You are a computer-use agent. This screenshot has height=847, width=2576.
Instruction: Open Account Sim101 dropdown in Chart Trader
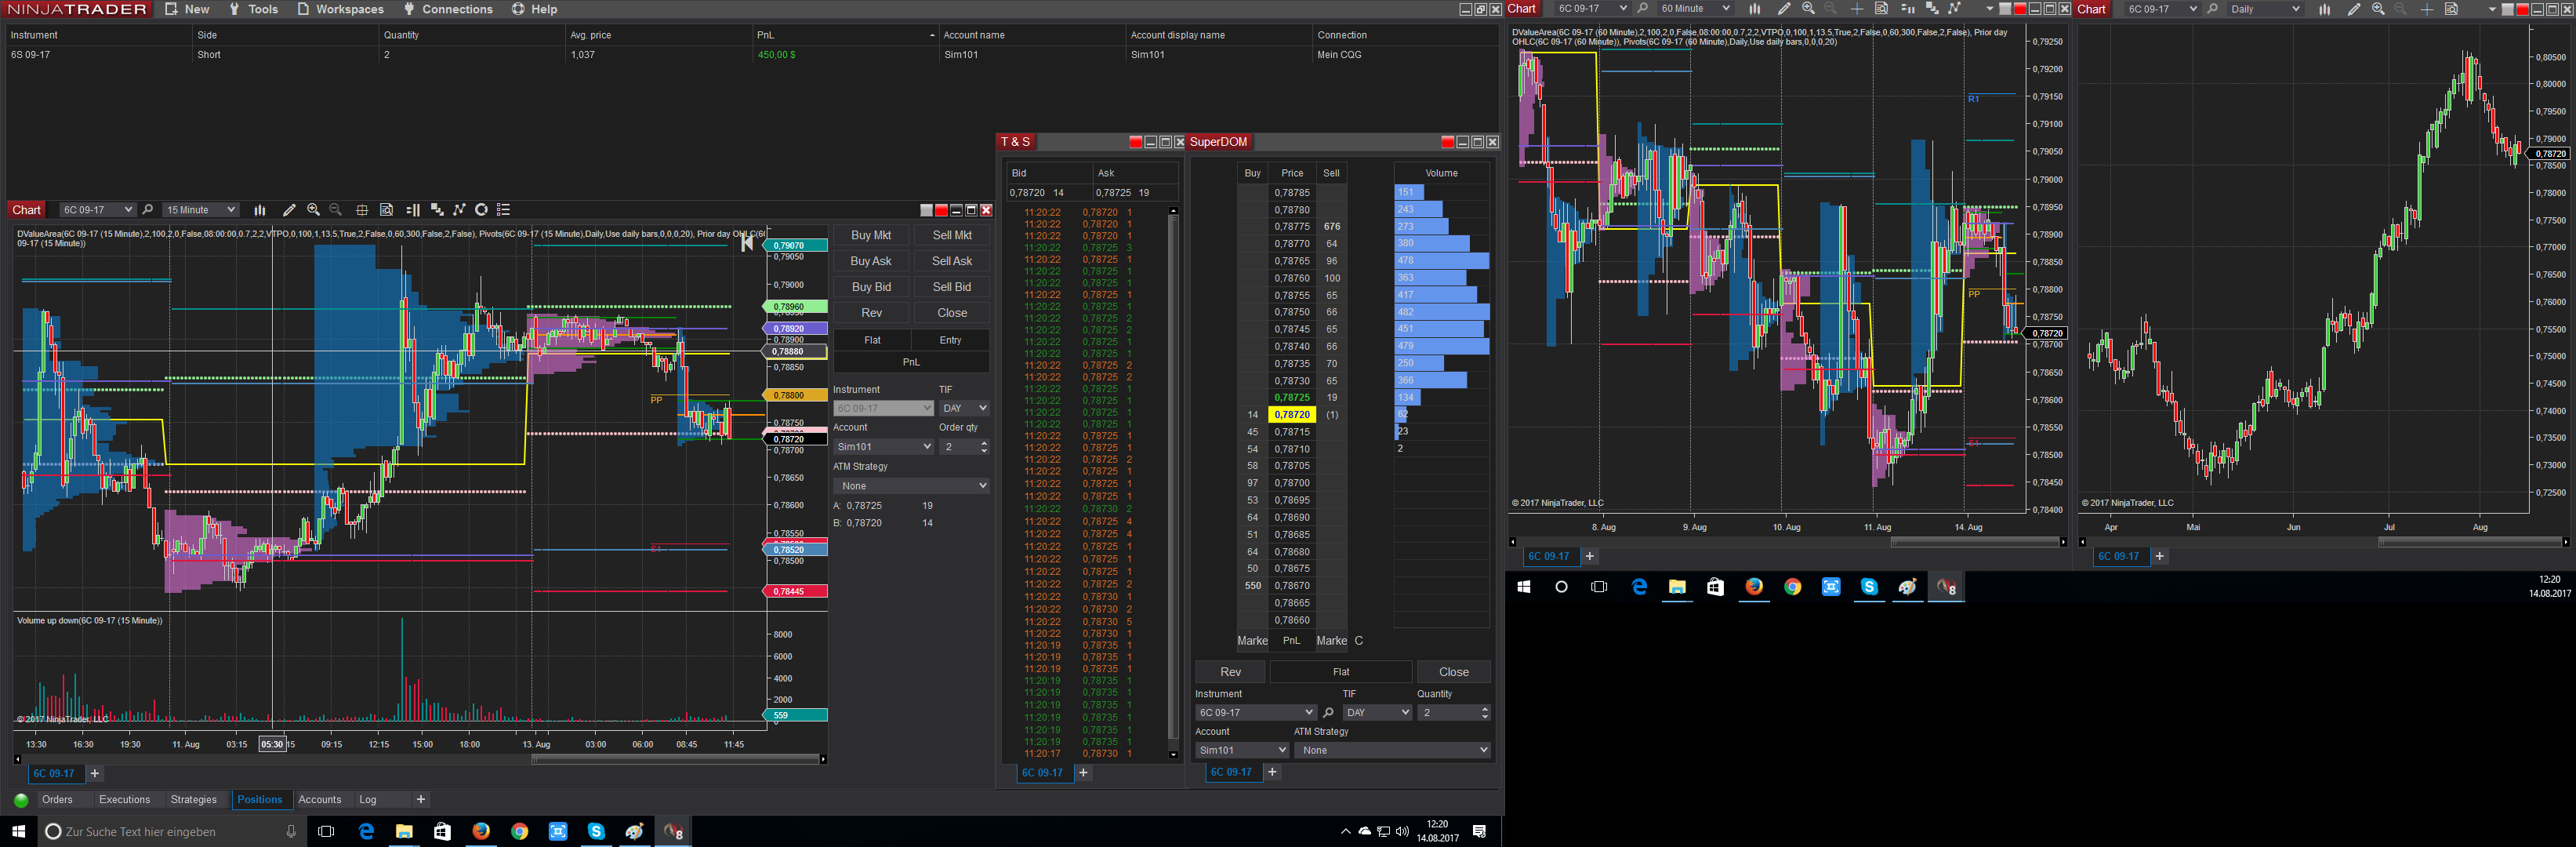pos(883,447)
